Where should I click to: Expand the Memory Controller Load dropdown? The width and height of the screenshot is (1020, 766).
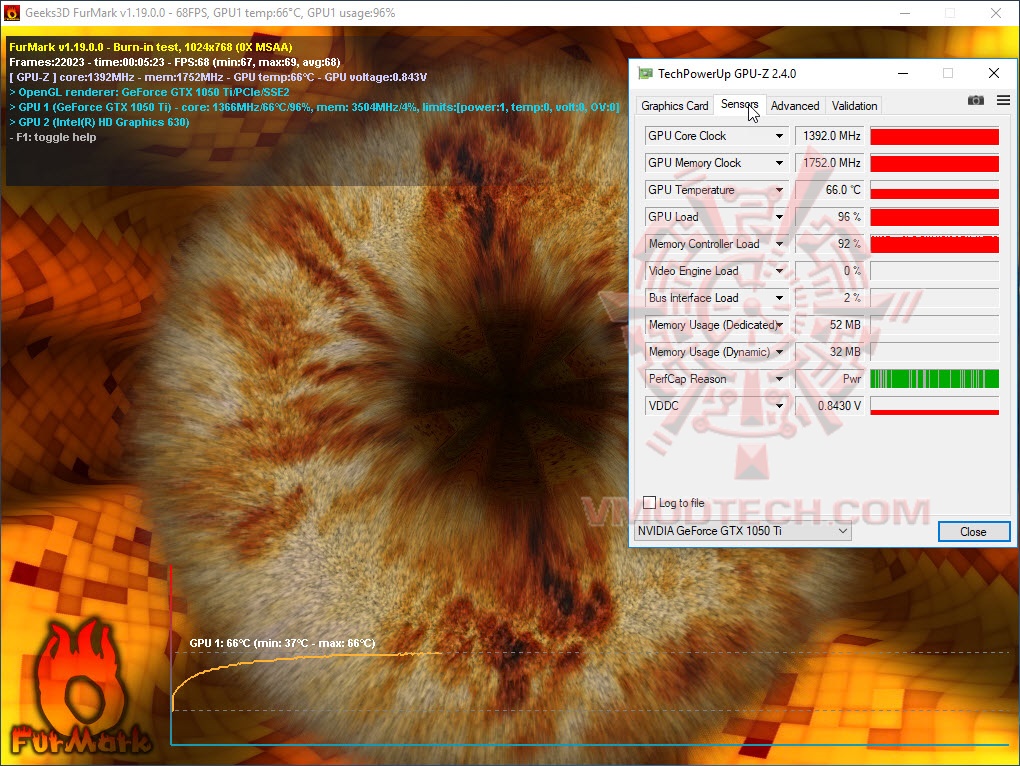779,244
